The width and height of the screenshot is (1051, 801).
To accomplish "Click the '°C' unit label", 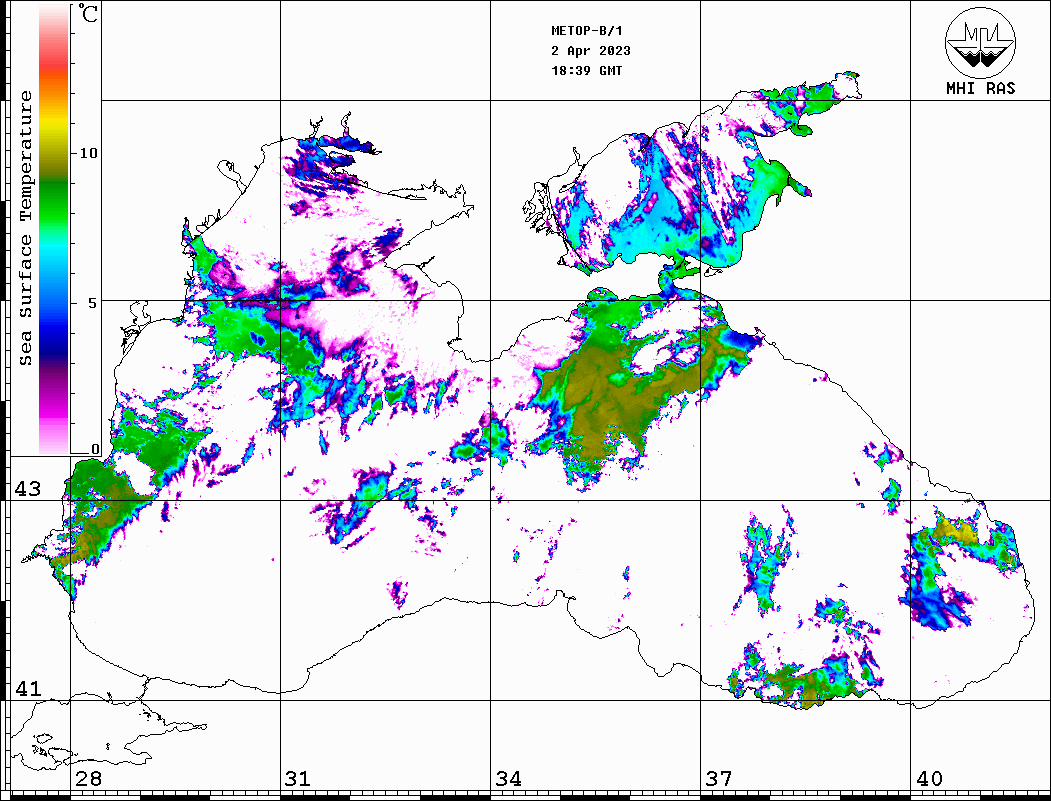I will coord(88,13).
